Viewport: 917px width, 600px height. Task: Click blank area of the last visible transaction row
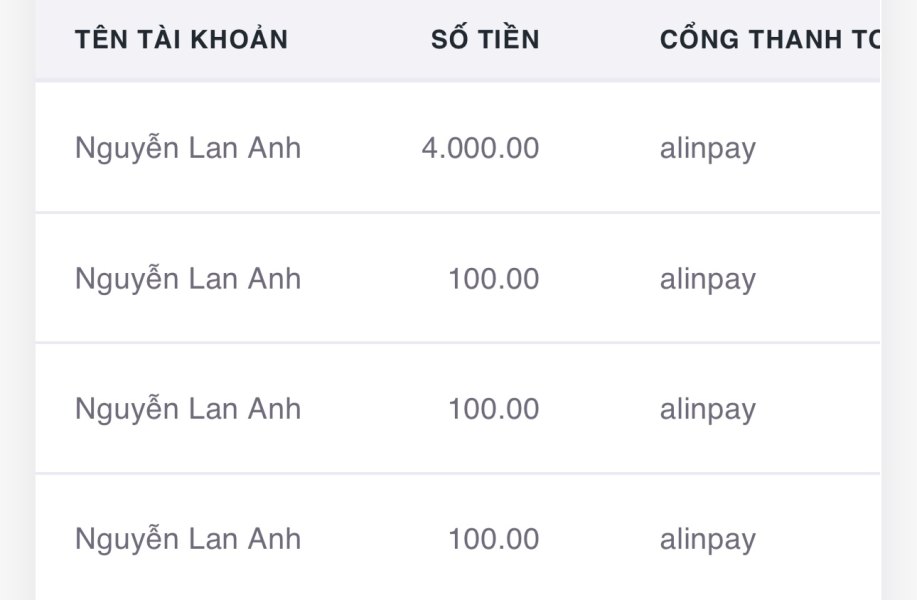pos(819,539)
